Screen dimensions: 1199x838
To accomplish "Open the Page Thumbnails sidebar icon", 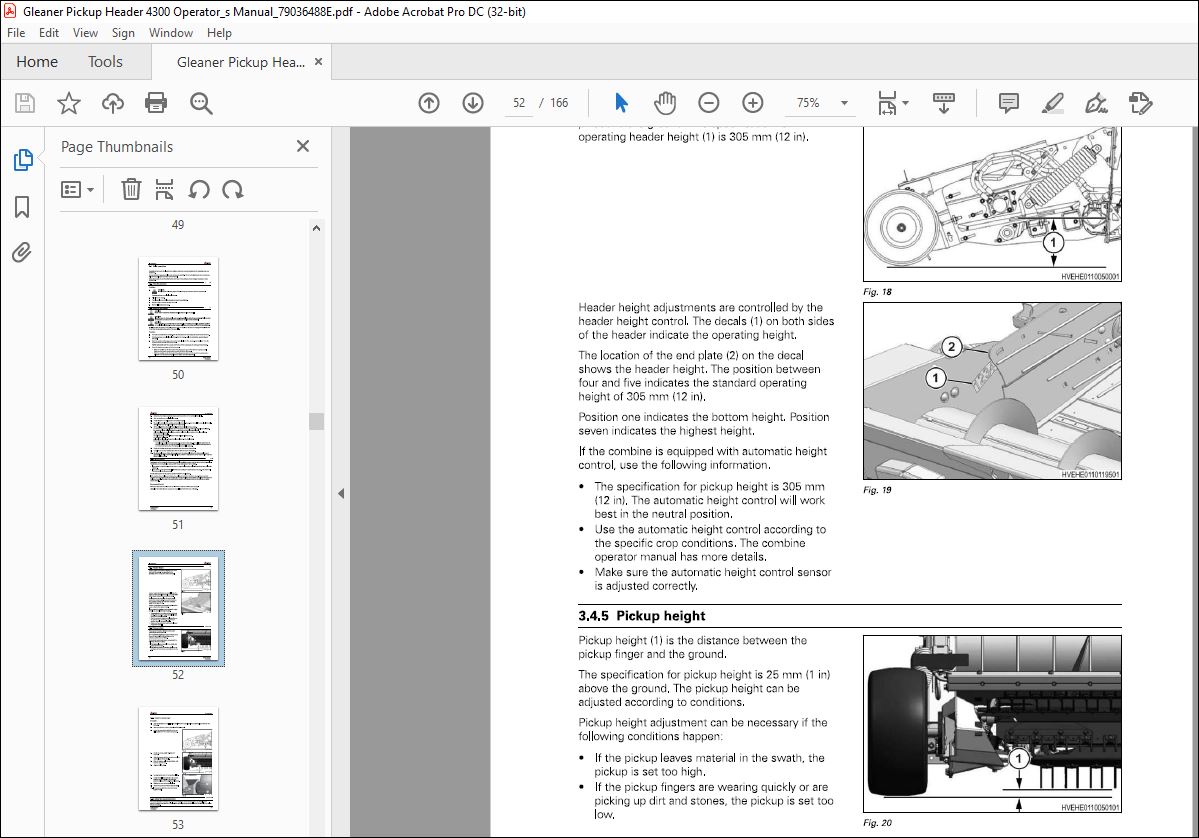I will [22, 160].
